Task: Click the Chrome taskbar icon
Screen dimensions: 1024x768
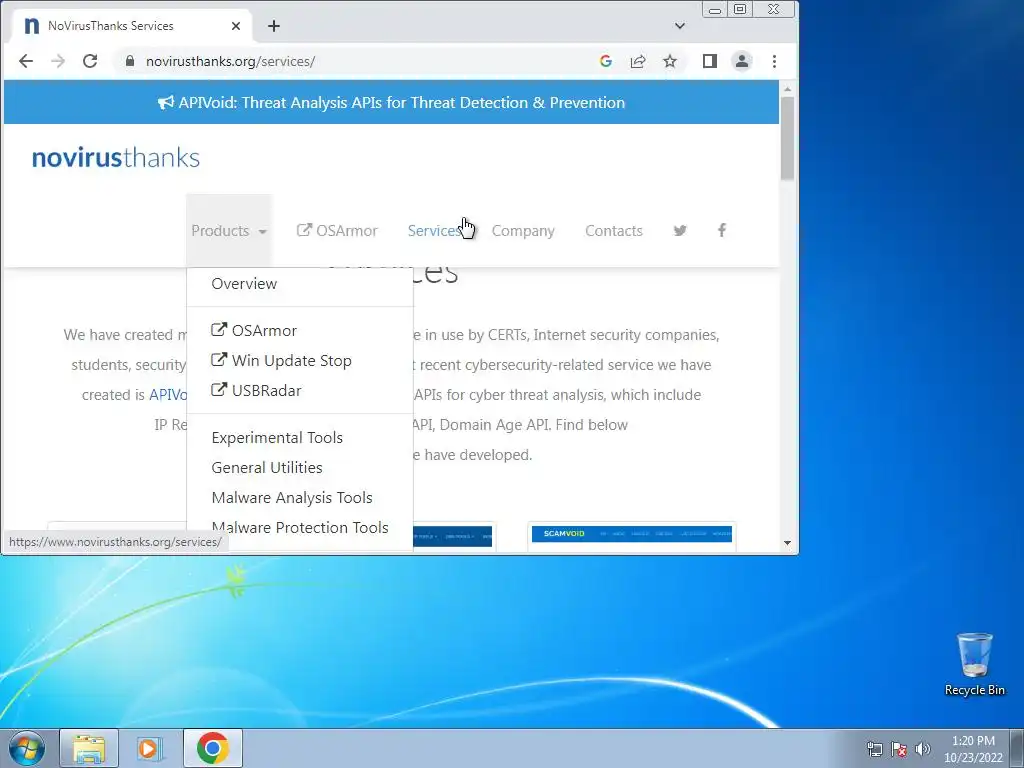Action: coord(212,748)
